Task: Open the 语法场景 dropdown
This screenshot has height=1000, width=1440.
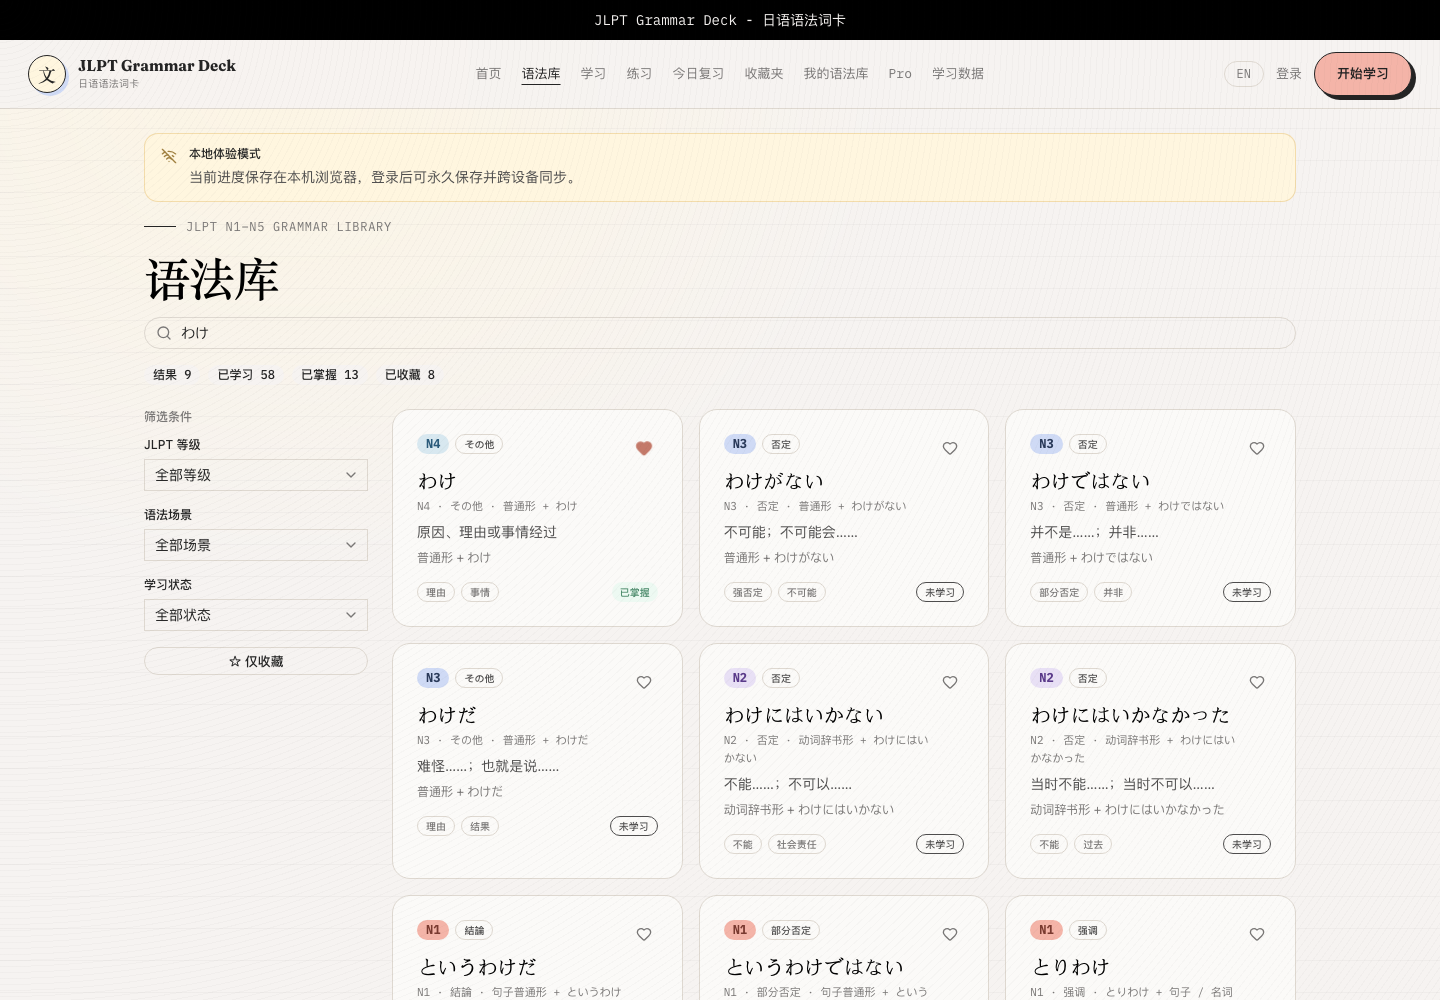Action: pyautogui.click(x=256, y=545)
